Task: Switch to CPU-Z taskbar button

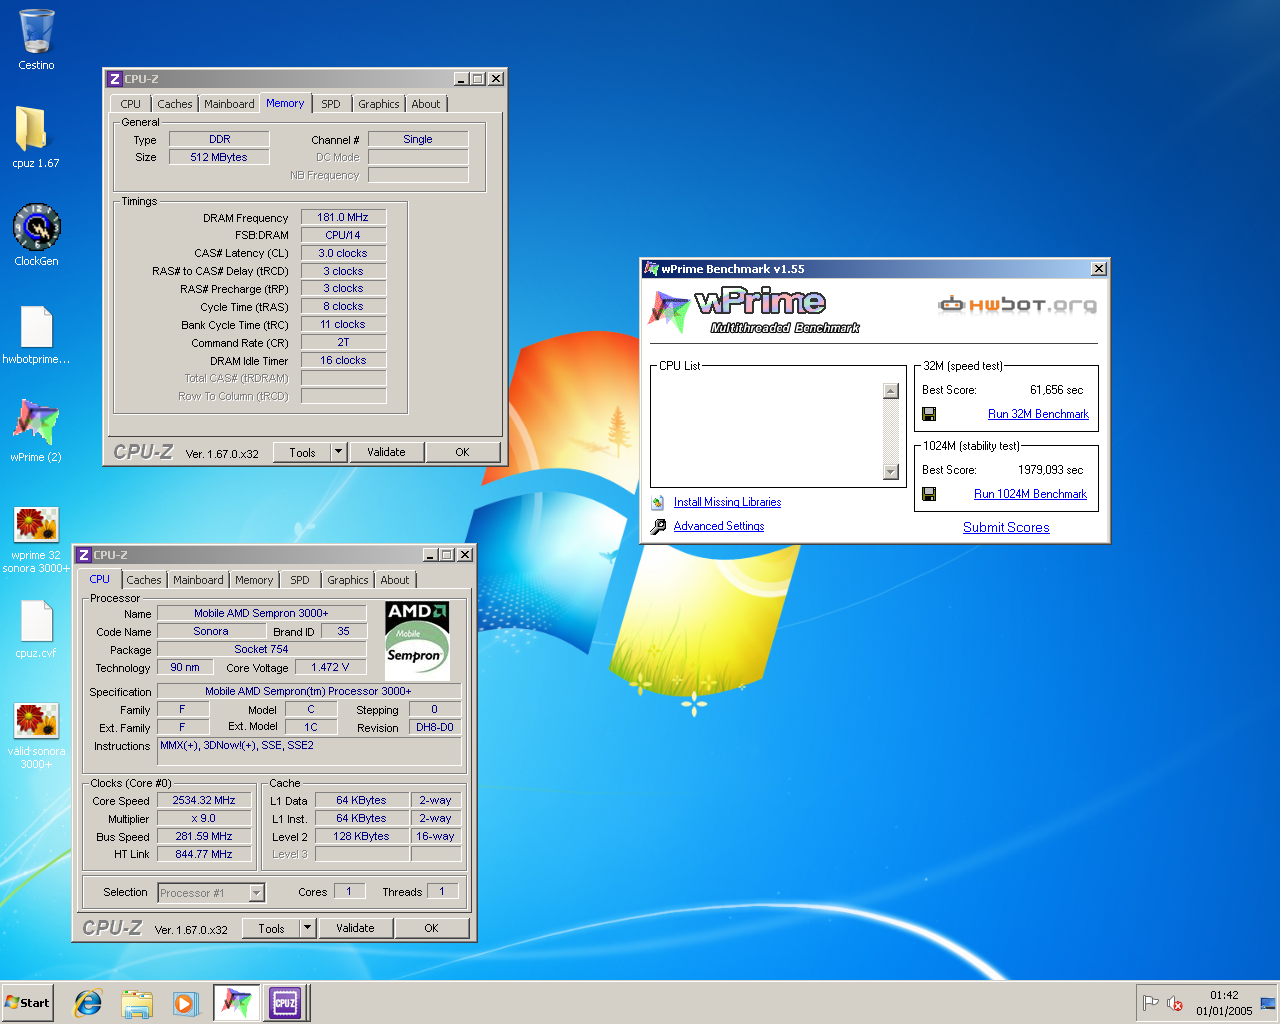Action: click(x=285, y=1003)
